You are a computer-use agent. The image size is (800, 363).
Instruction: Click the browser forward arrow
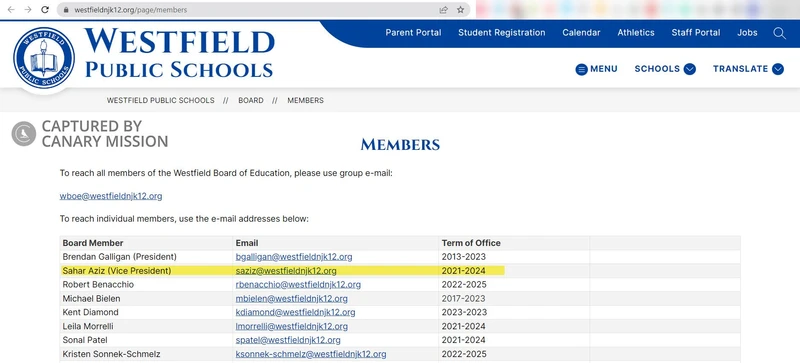point(28,10)
